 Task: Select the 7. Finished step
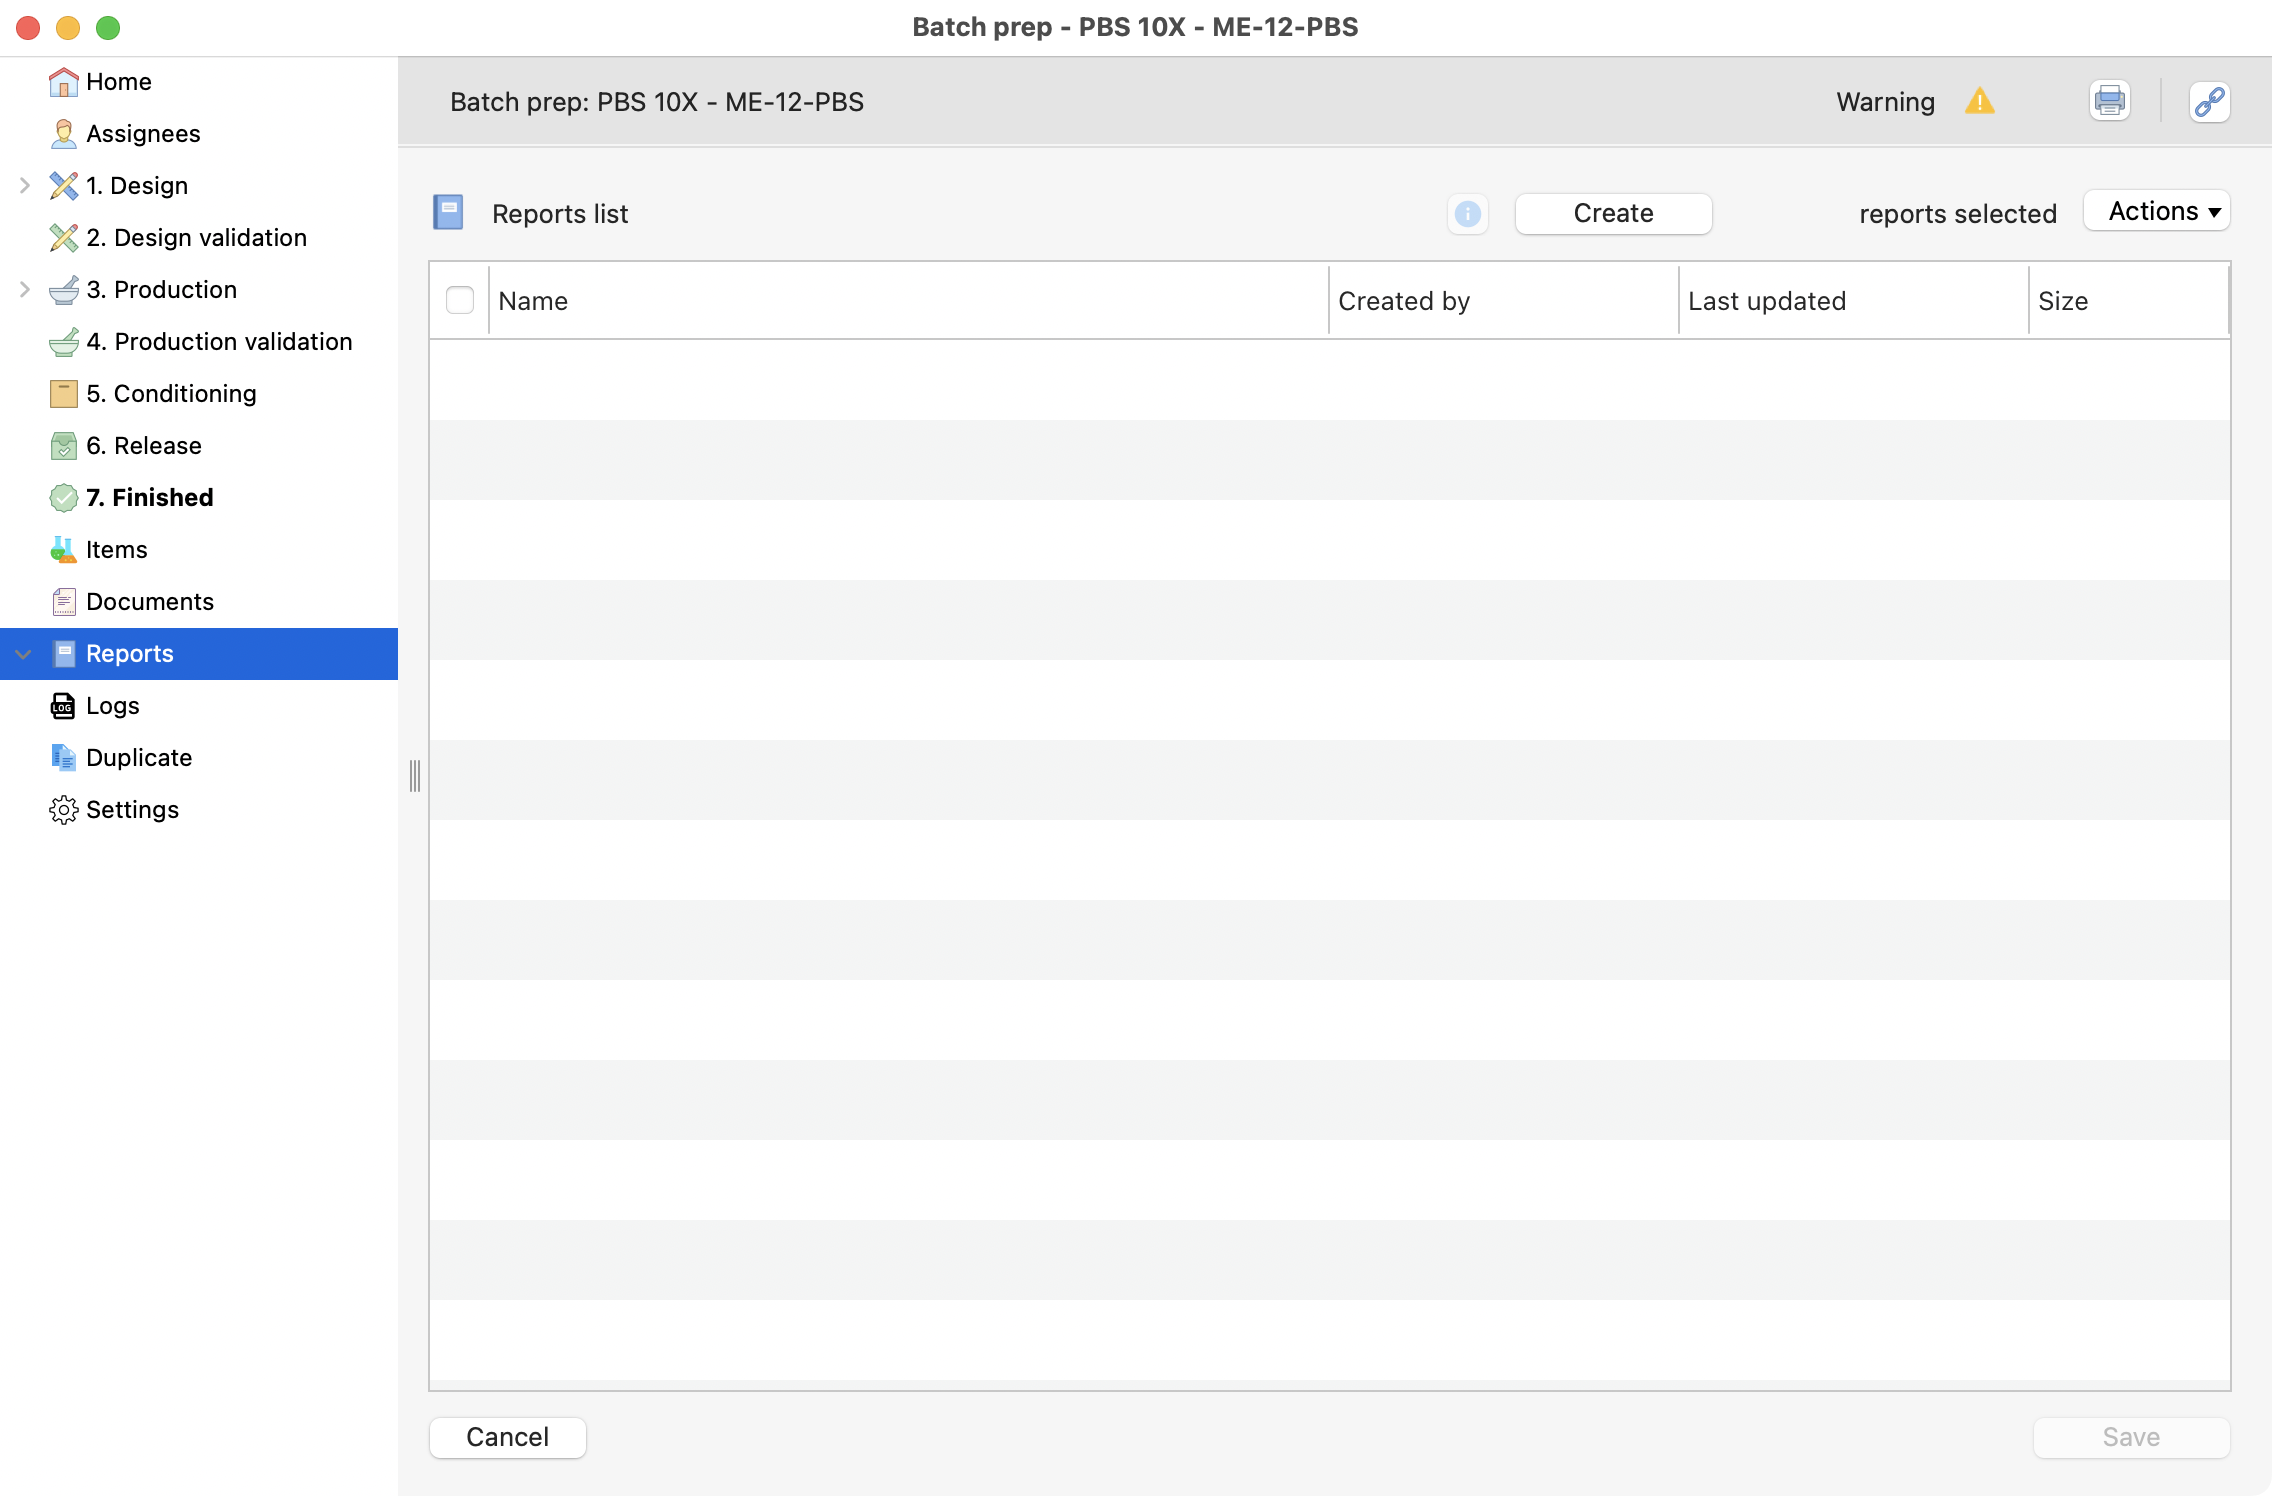(x=150, y=498)
